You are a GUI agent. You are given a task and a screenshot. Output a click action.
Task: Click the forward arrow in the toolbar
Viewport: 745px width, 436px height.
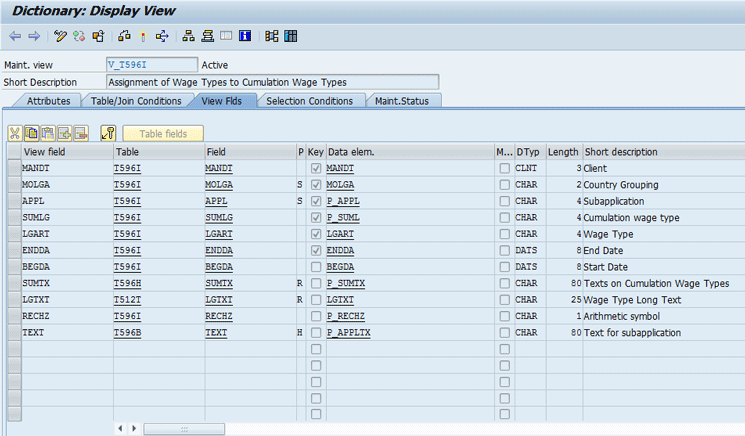(x=33, y=37)
